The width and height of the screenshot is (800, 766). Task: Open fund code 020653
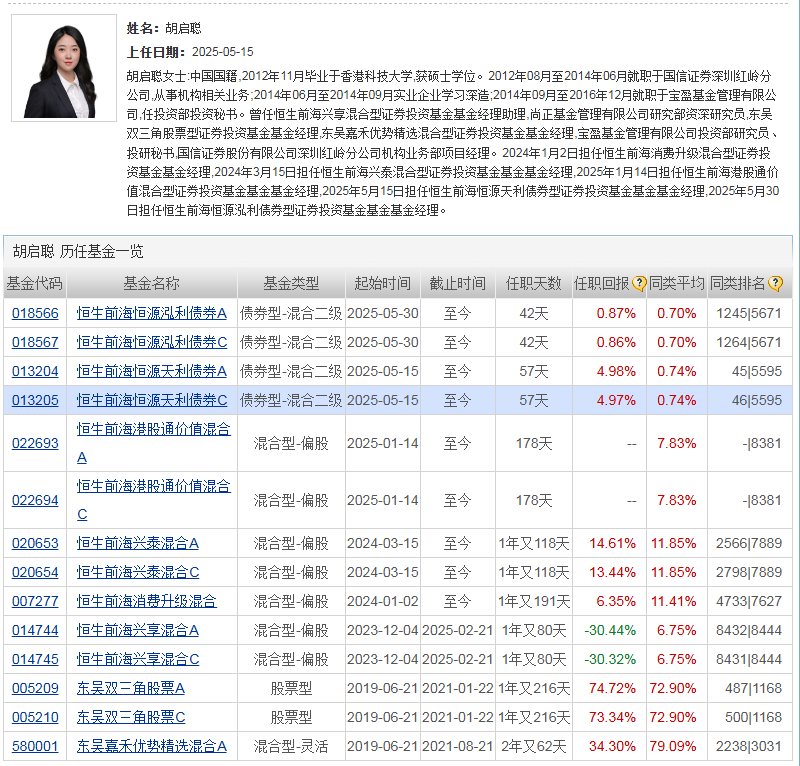[35, 543]
